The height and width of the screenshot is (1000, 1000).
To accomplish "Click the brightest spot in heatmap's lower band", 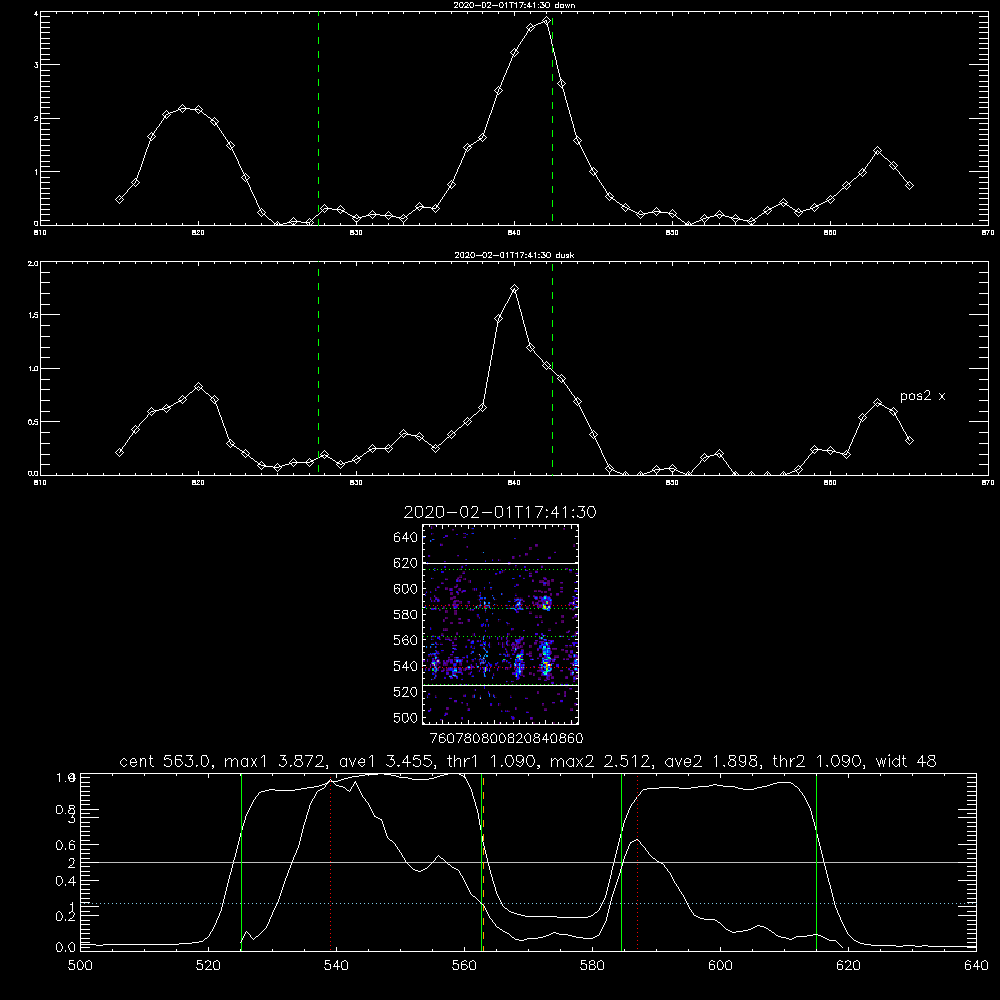I will [546, 666].
